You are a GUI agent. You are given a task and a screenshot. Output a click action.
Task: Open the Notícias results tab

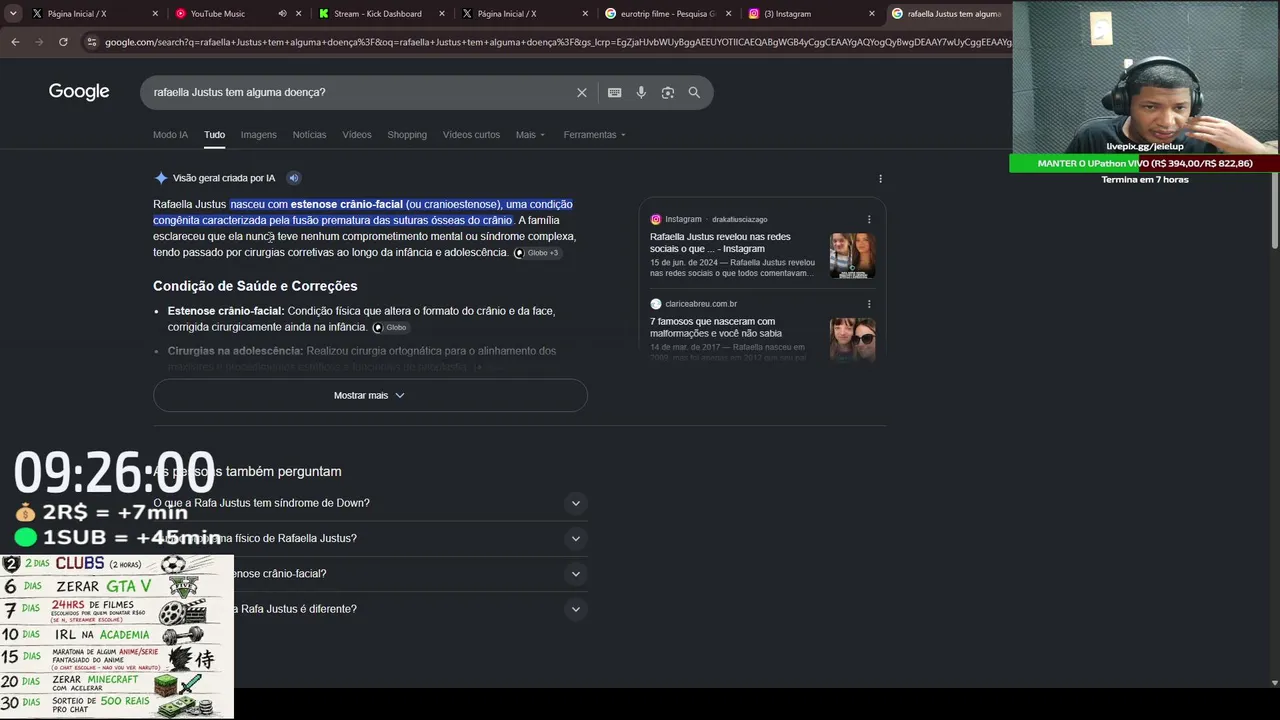(309, 135)
